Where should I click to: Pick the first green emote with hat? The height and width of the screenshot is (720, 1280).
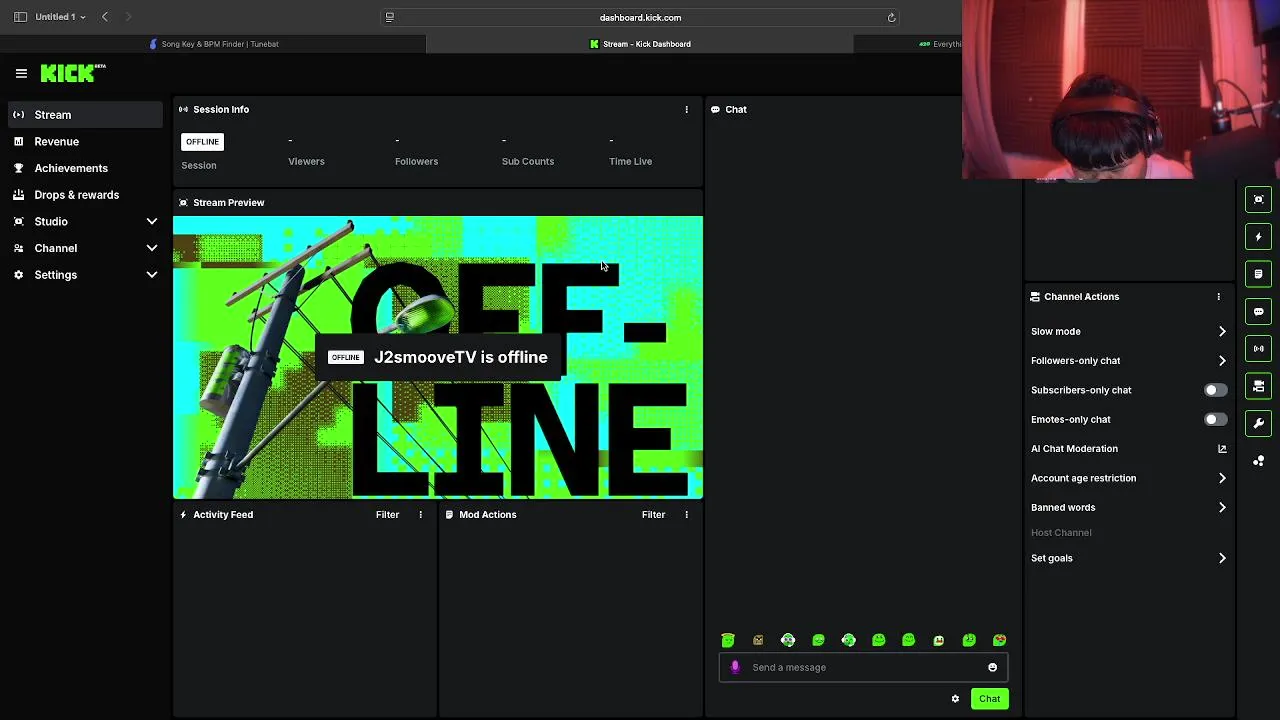[728, 640]
